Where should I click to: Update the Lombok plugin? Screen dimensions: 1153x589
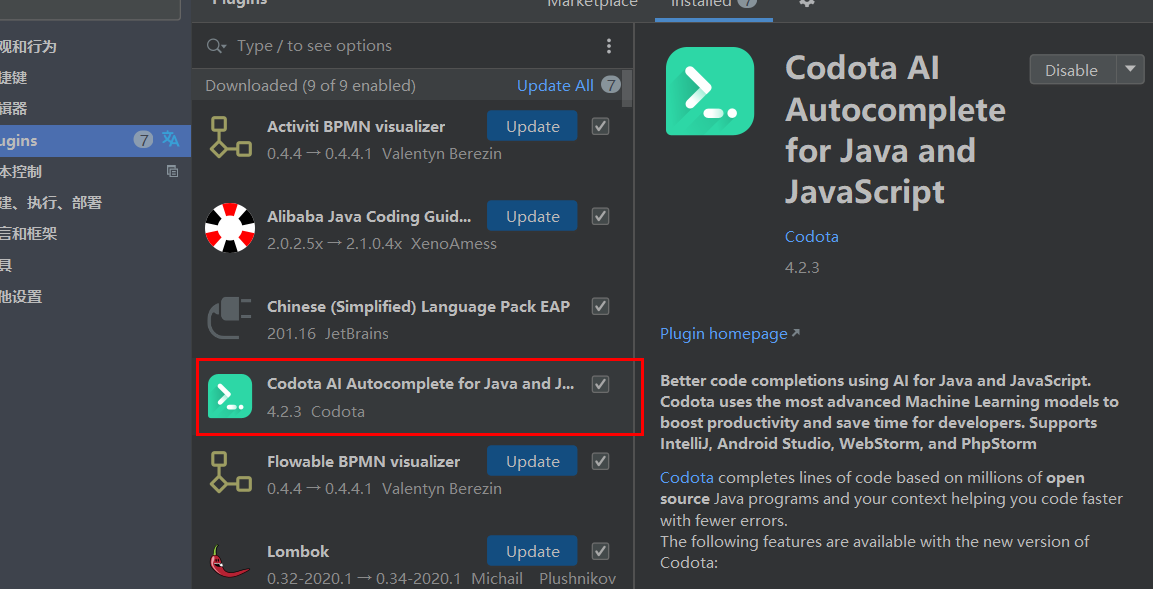pyautogui.click(x=532, y=551)
